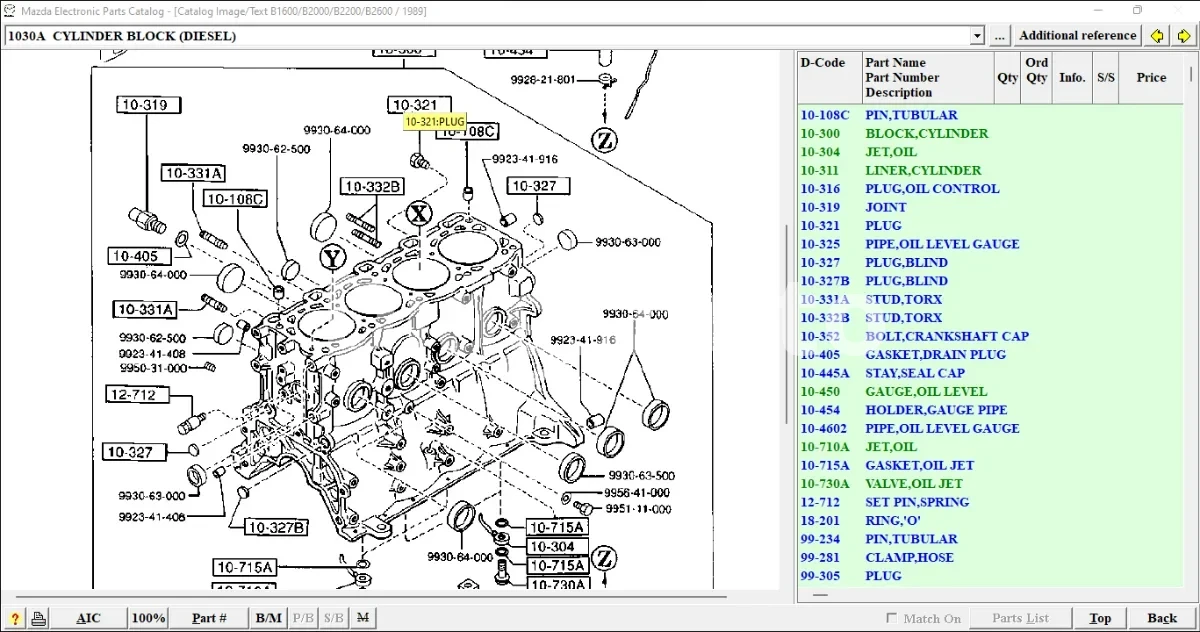Click the ellipsis browse button beside the section dropdown
Viewport: 1200px width, 632px height.
coord(1000,36)
